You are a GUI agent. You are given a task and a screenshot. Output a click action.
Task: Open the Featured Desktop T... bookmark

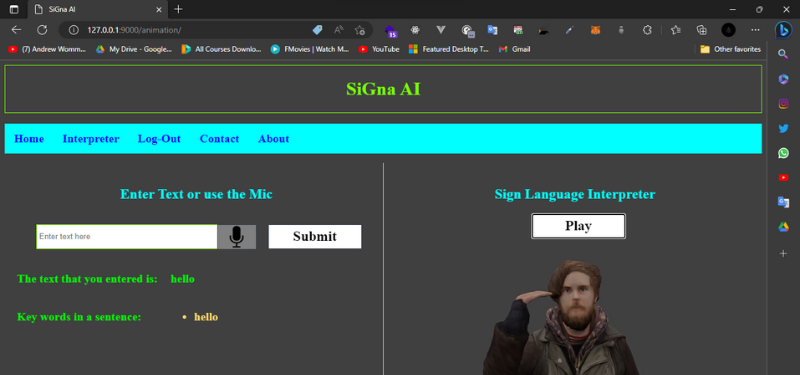coord(449,49)
